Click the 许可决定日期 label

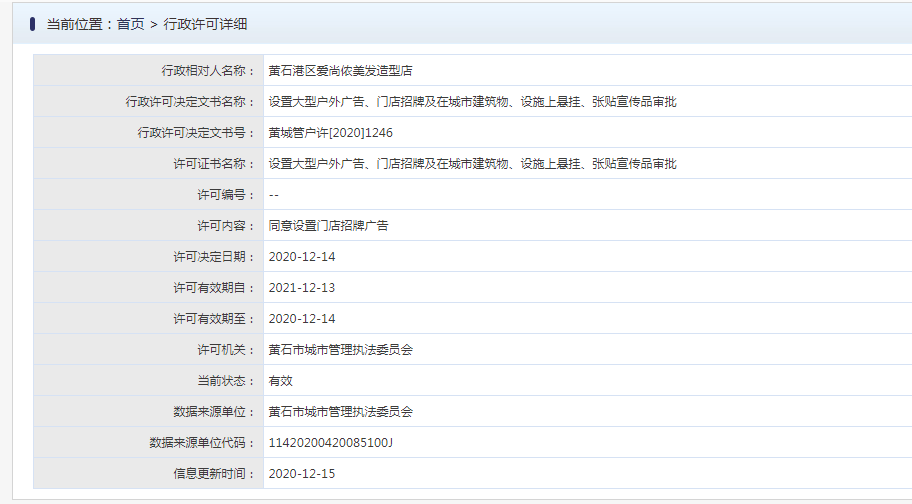pos(214,257)
